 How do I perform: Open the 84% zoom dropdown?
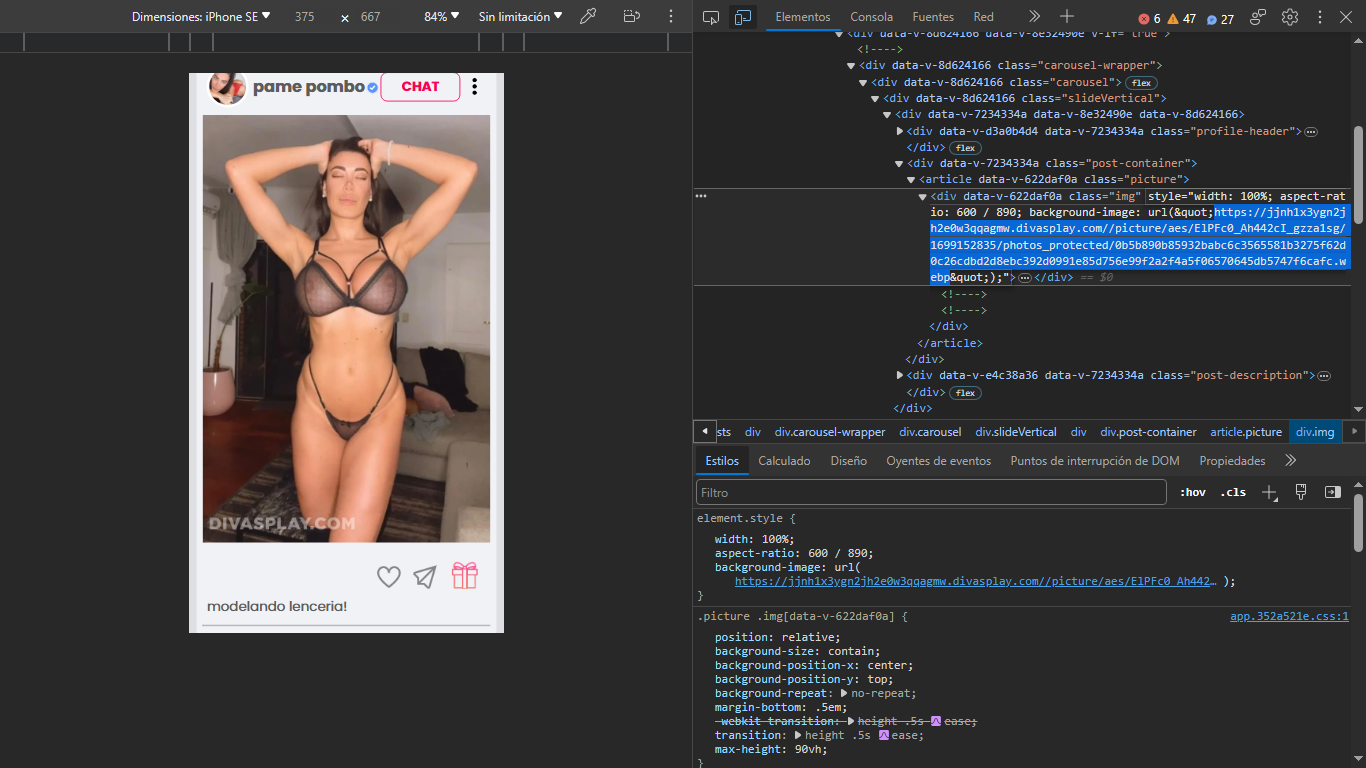pos(441,17)
